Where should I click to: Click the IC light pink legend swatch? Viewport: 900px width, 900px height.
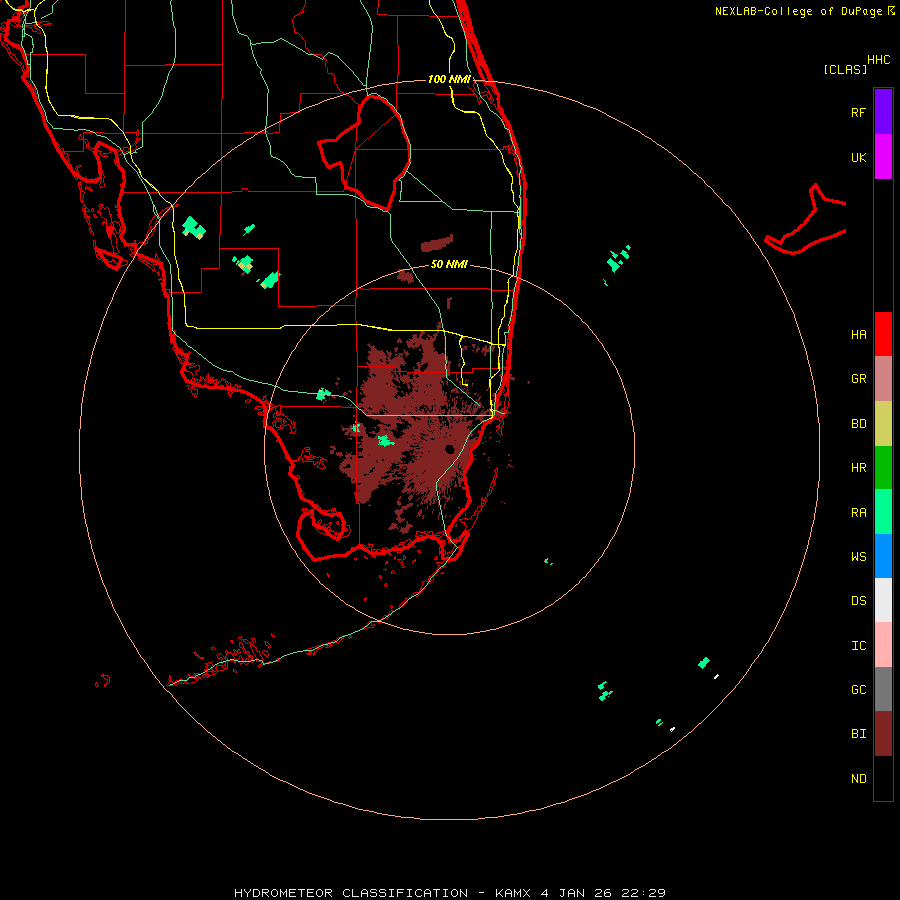883,645
